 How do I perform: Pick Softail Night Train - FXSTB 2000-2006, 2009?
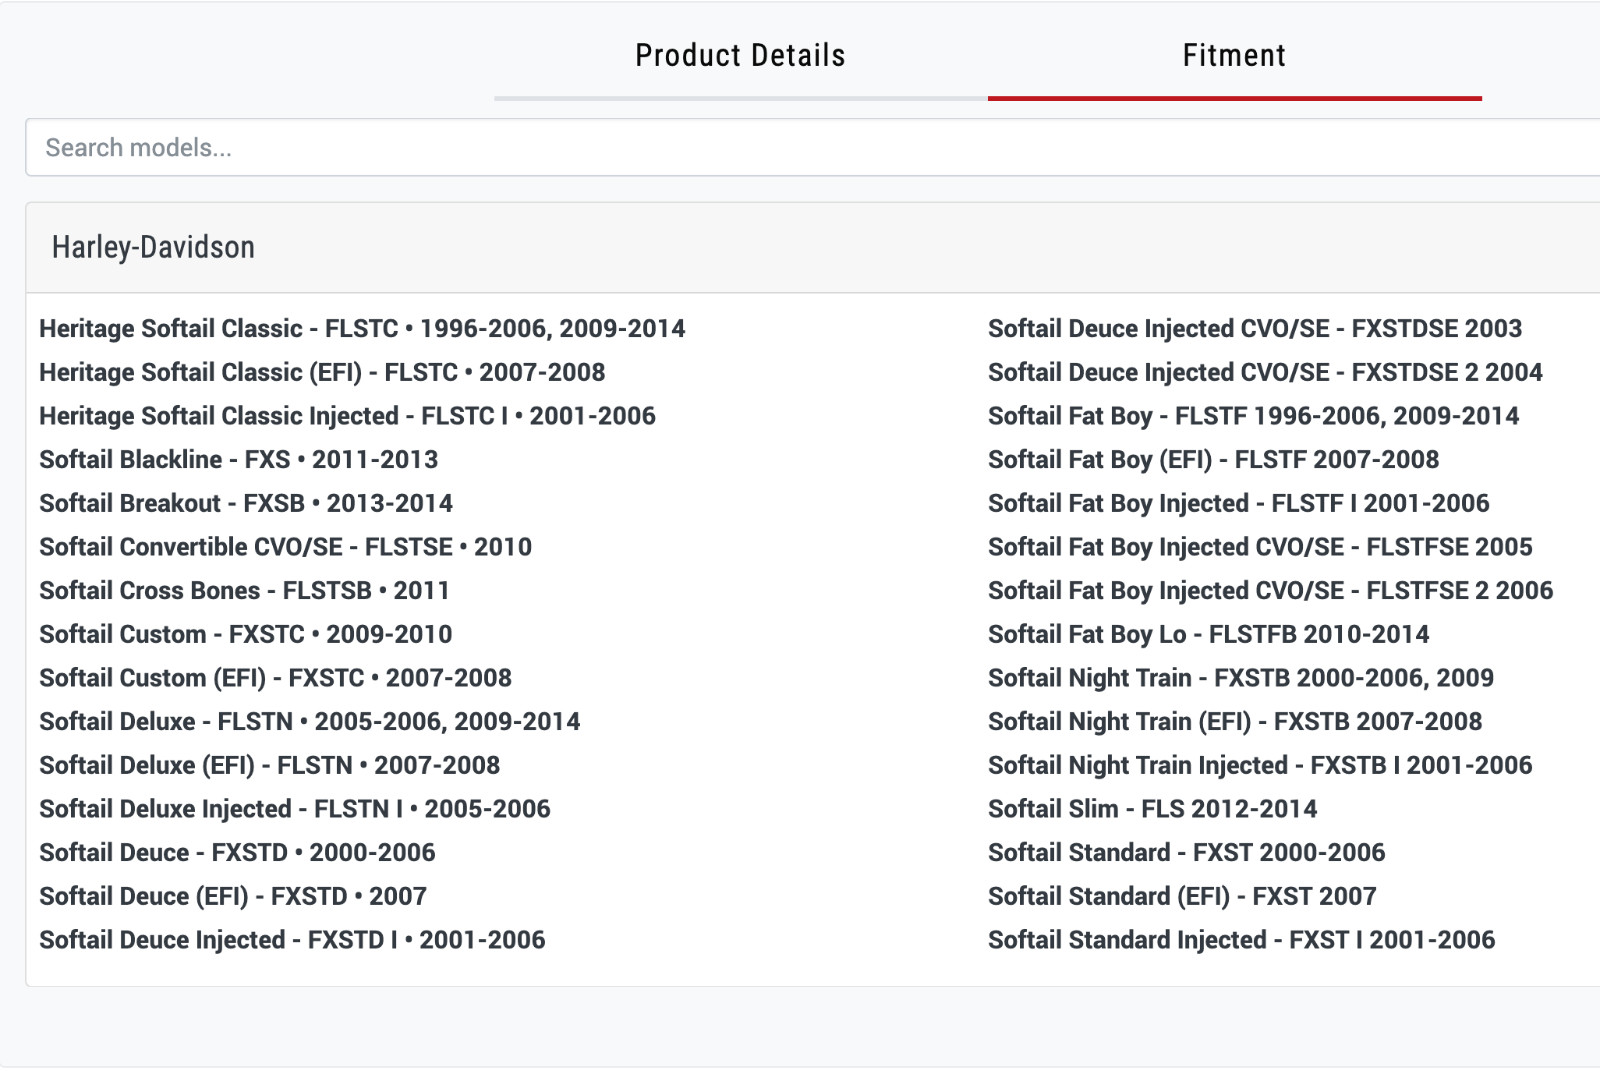(1240, 678)
